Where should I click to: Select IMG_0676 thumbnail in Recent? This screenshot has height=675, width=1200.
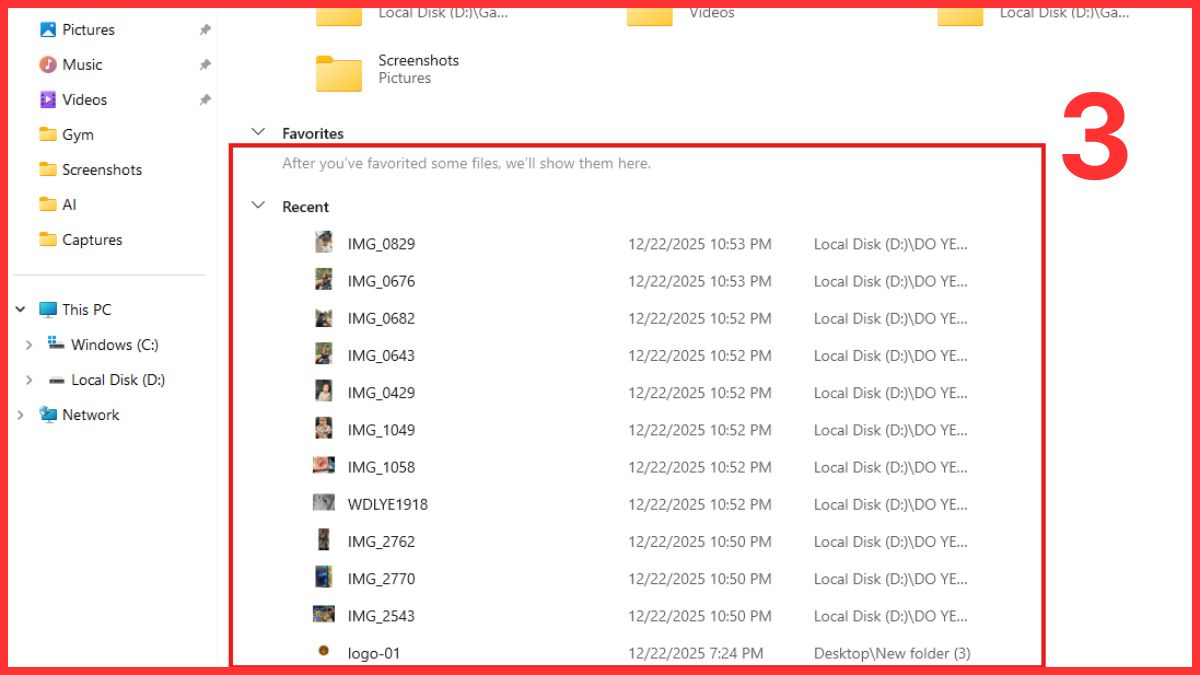click(x=323, y=280)
